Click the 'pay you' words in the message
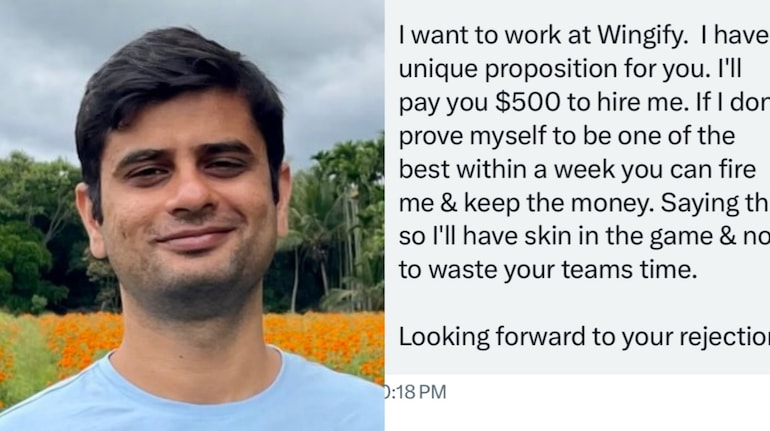This screenshot has height=431, width=770. (x=443, y=103)
